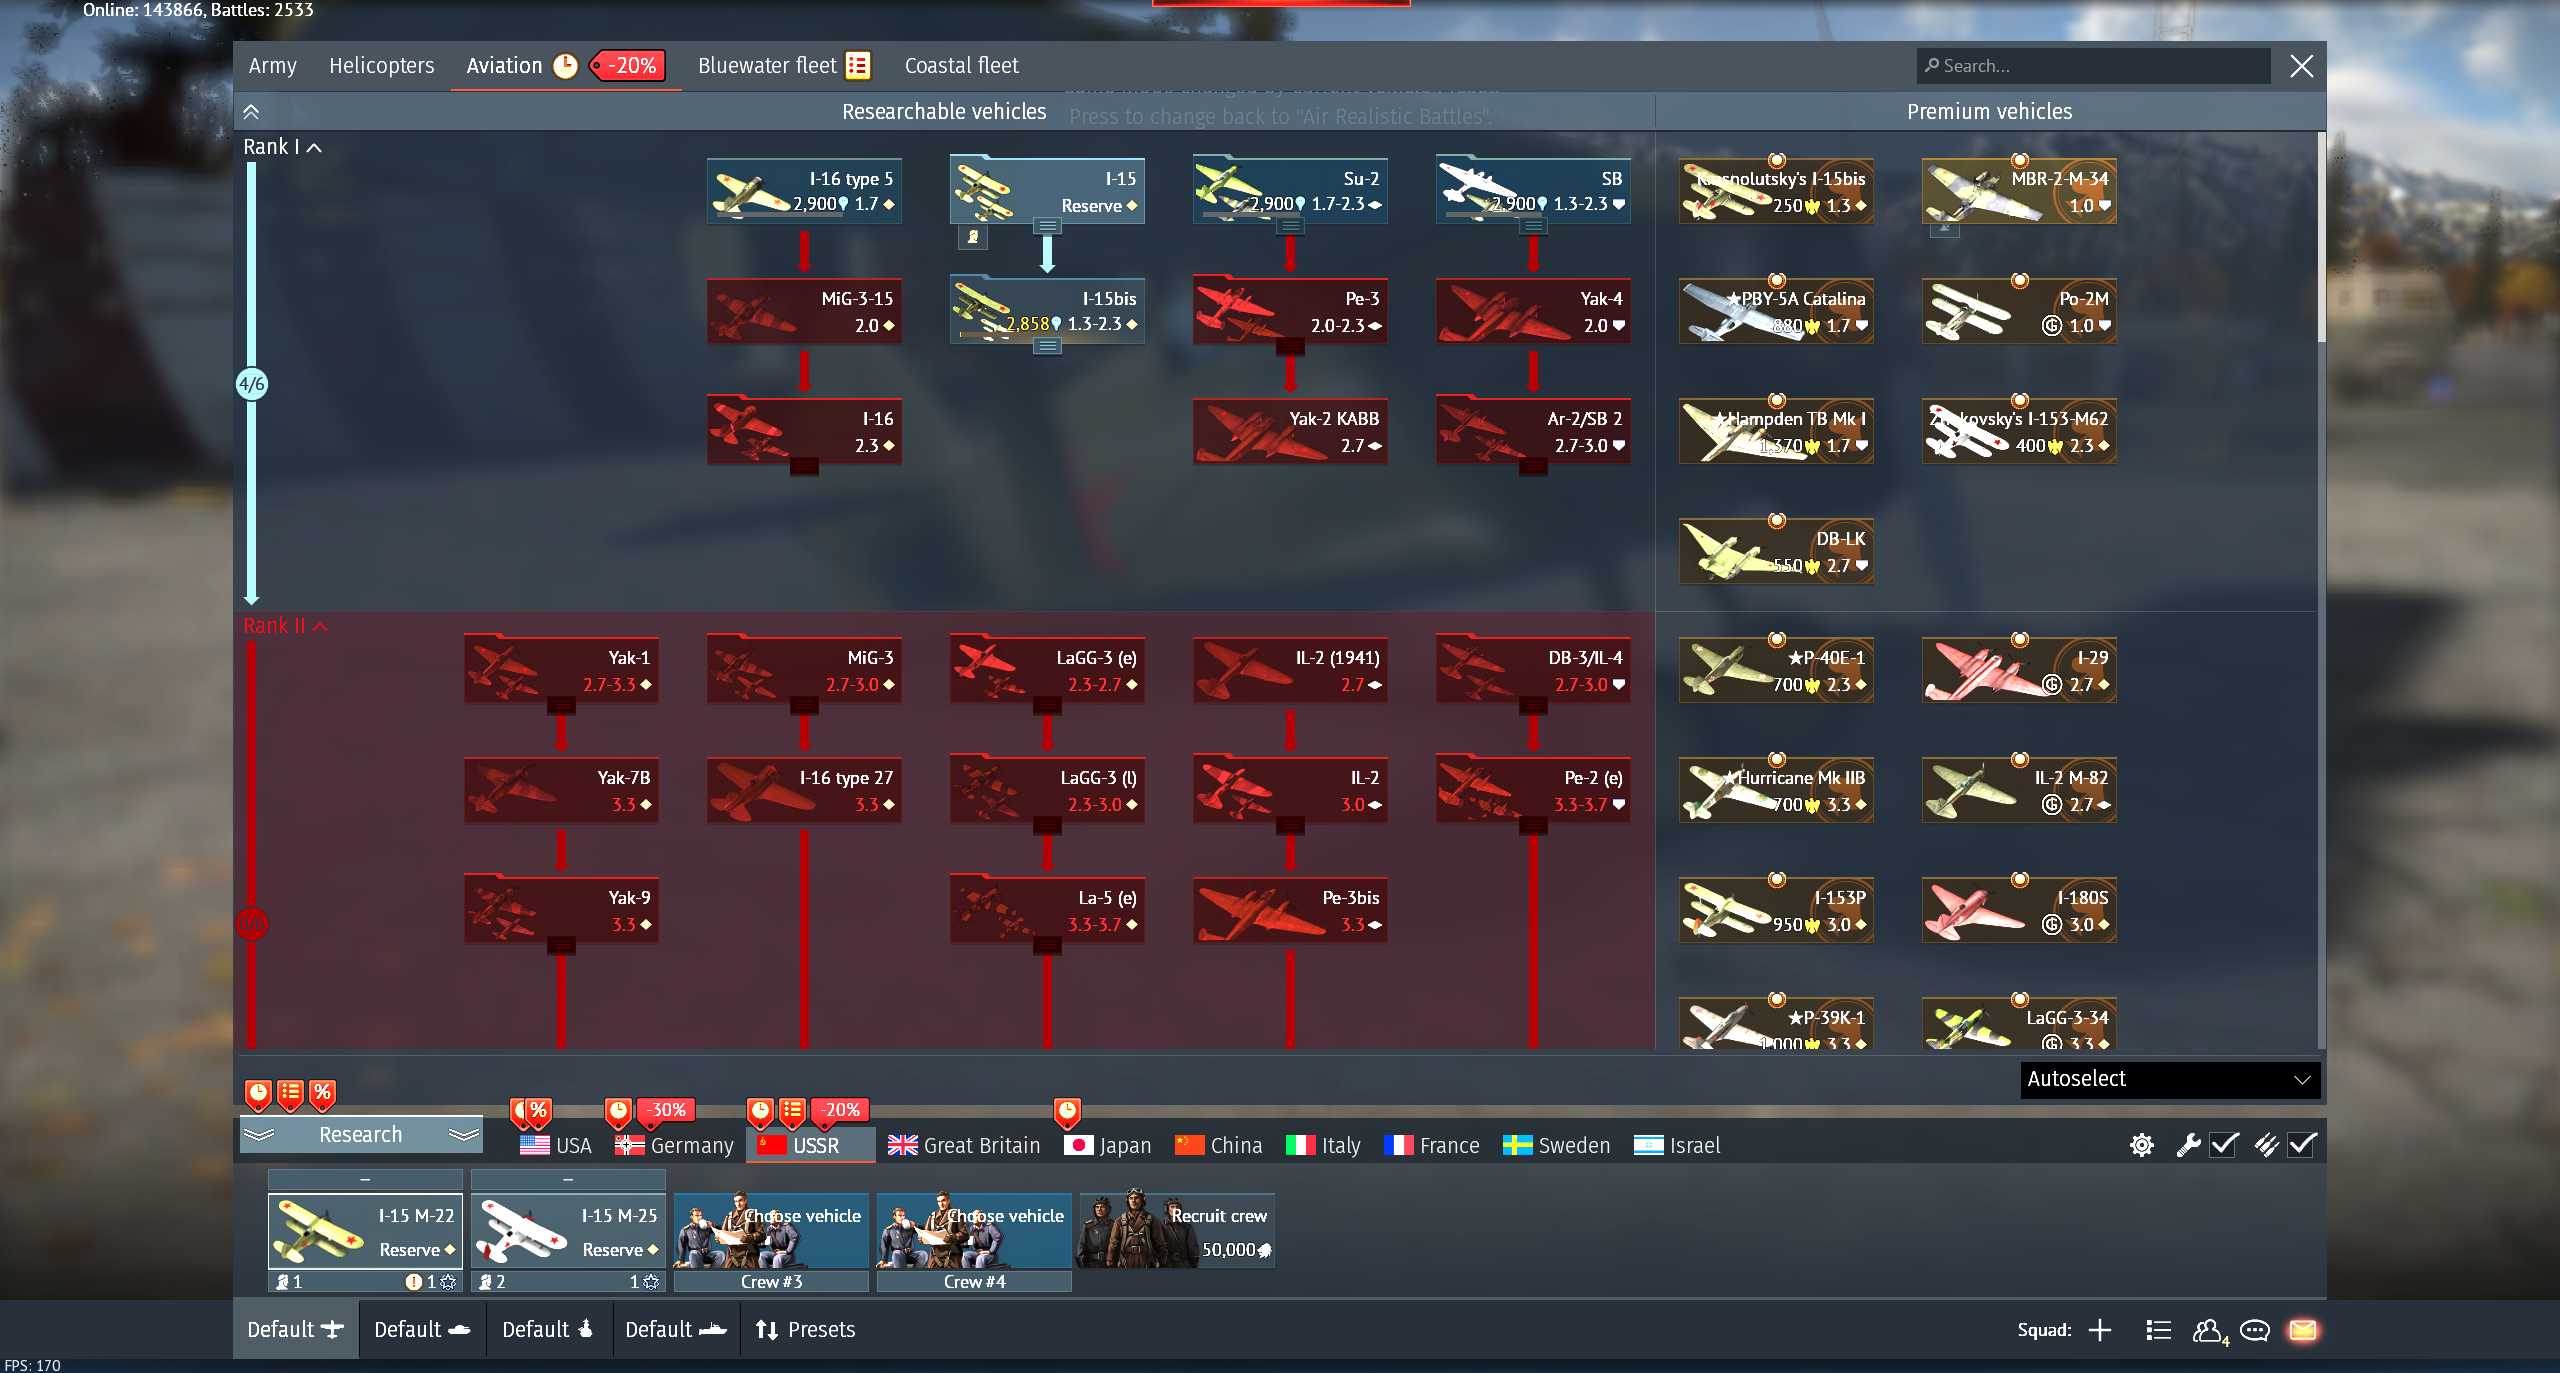This screenshot has width=2560, height=1373.
Task: Click the plus icon next to Squad
Action: [2100, 1330]
